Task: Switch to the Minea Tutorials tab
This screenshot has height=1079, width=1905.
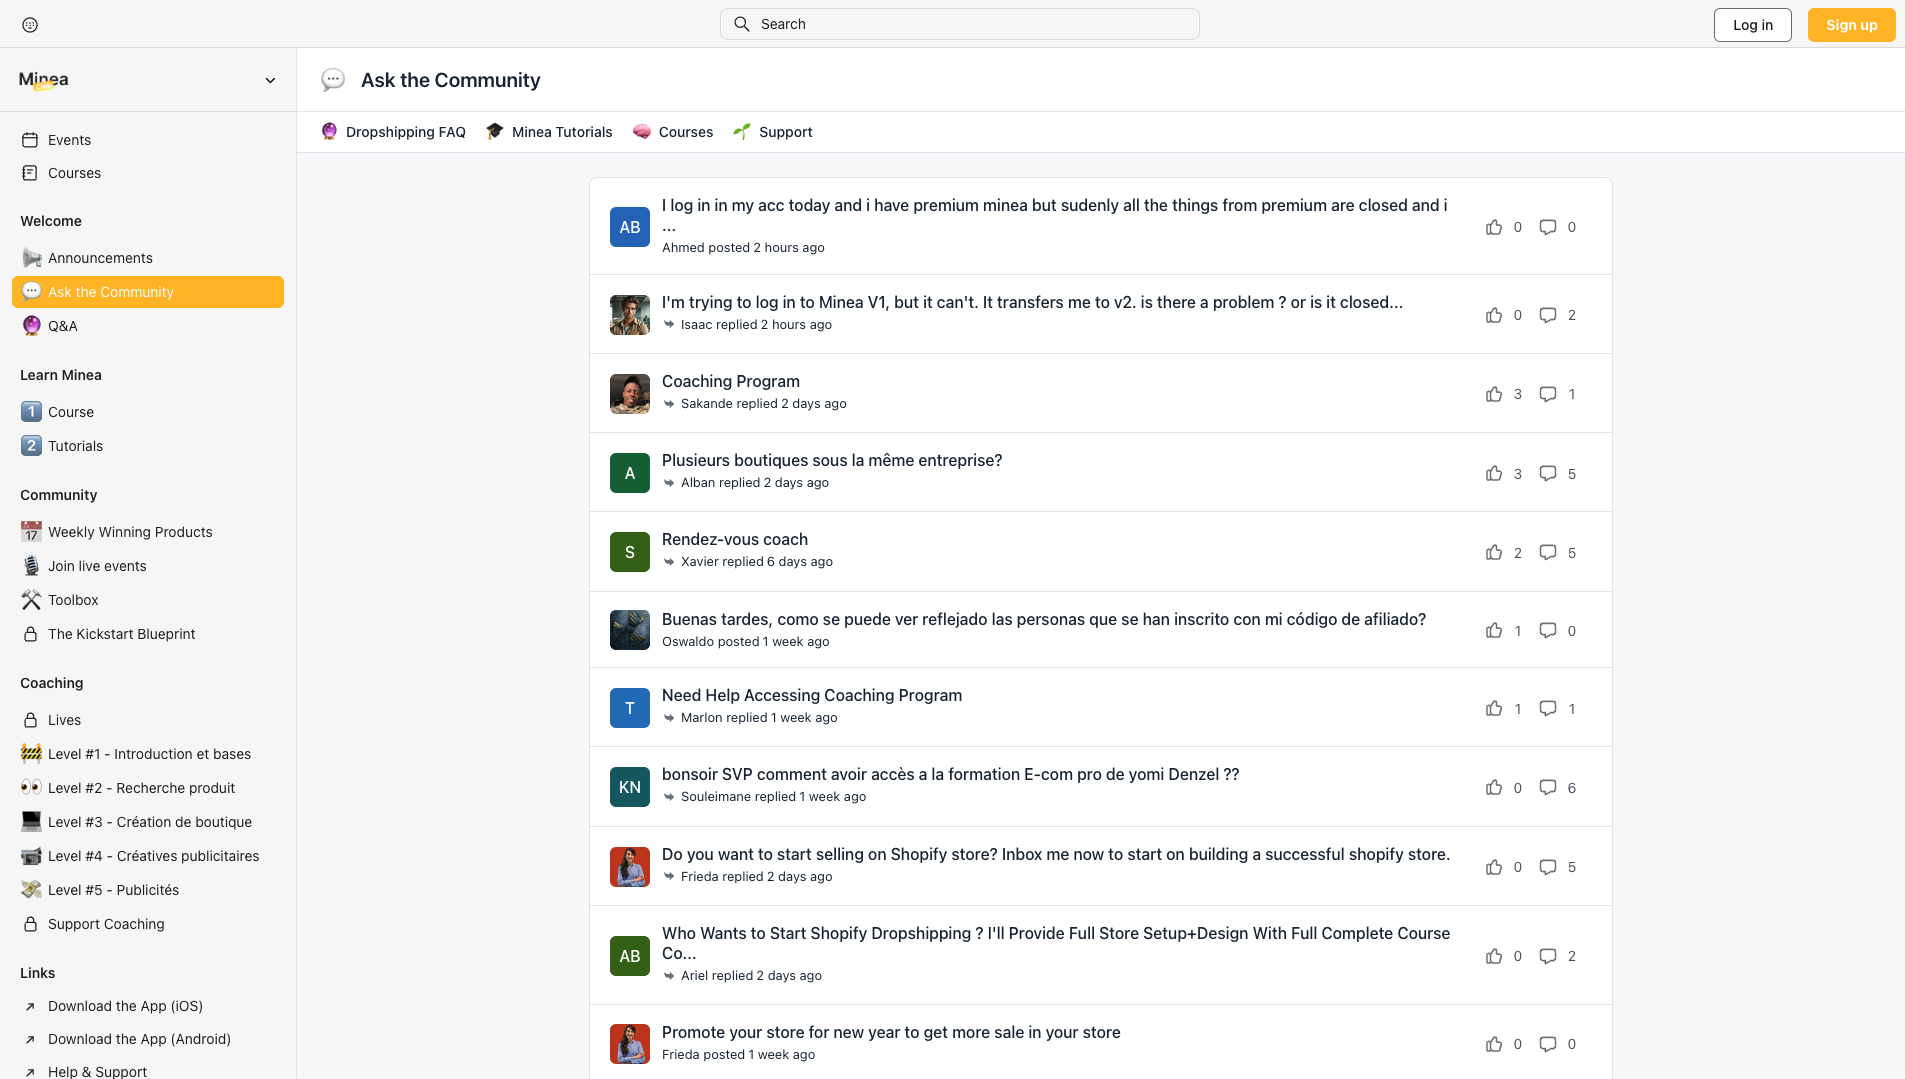Action: pos(549,132)
